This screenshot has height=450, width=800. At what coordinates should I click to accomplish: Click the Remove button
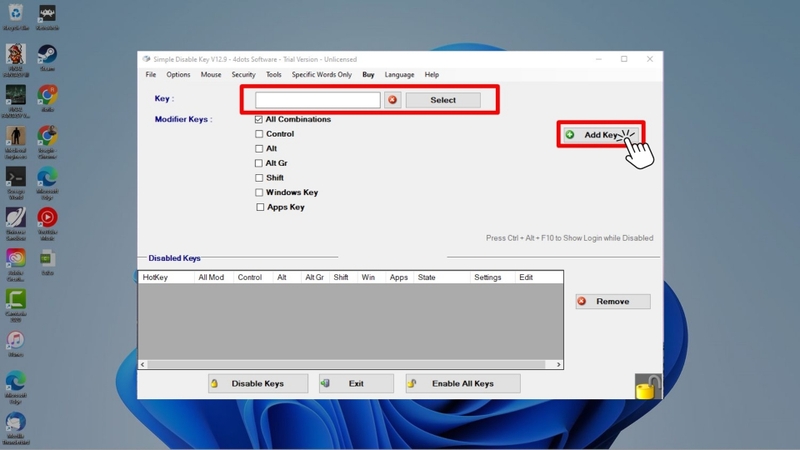613,302
